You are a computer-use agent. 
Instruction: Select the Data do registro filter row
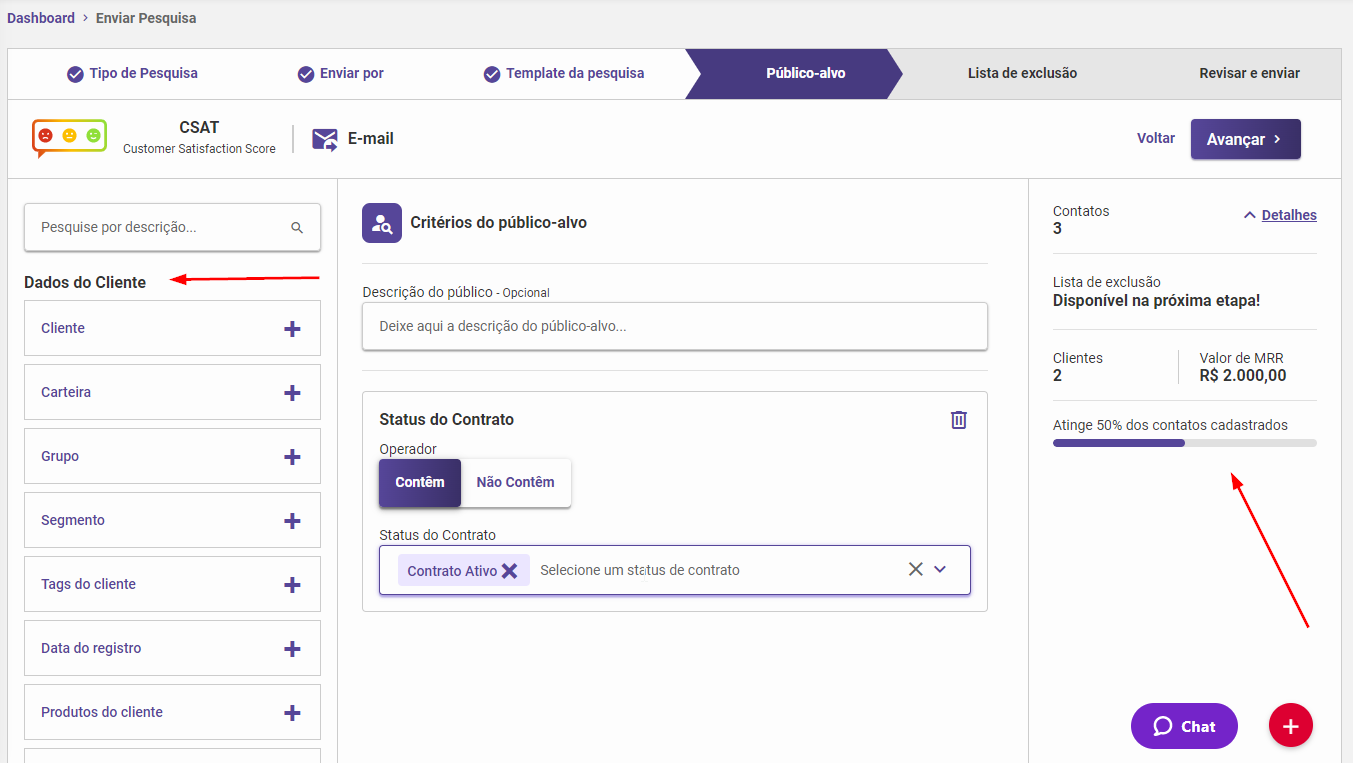[x=172, y=649]
